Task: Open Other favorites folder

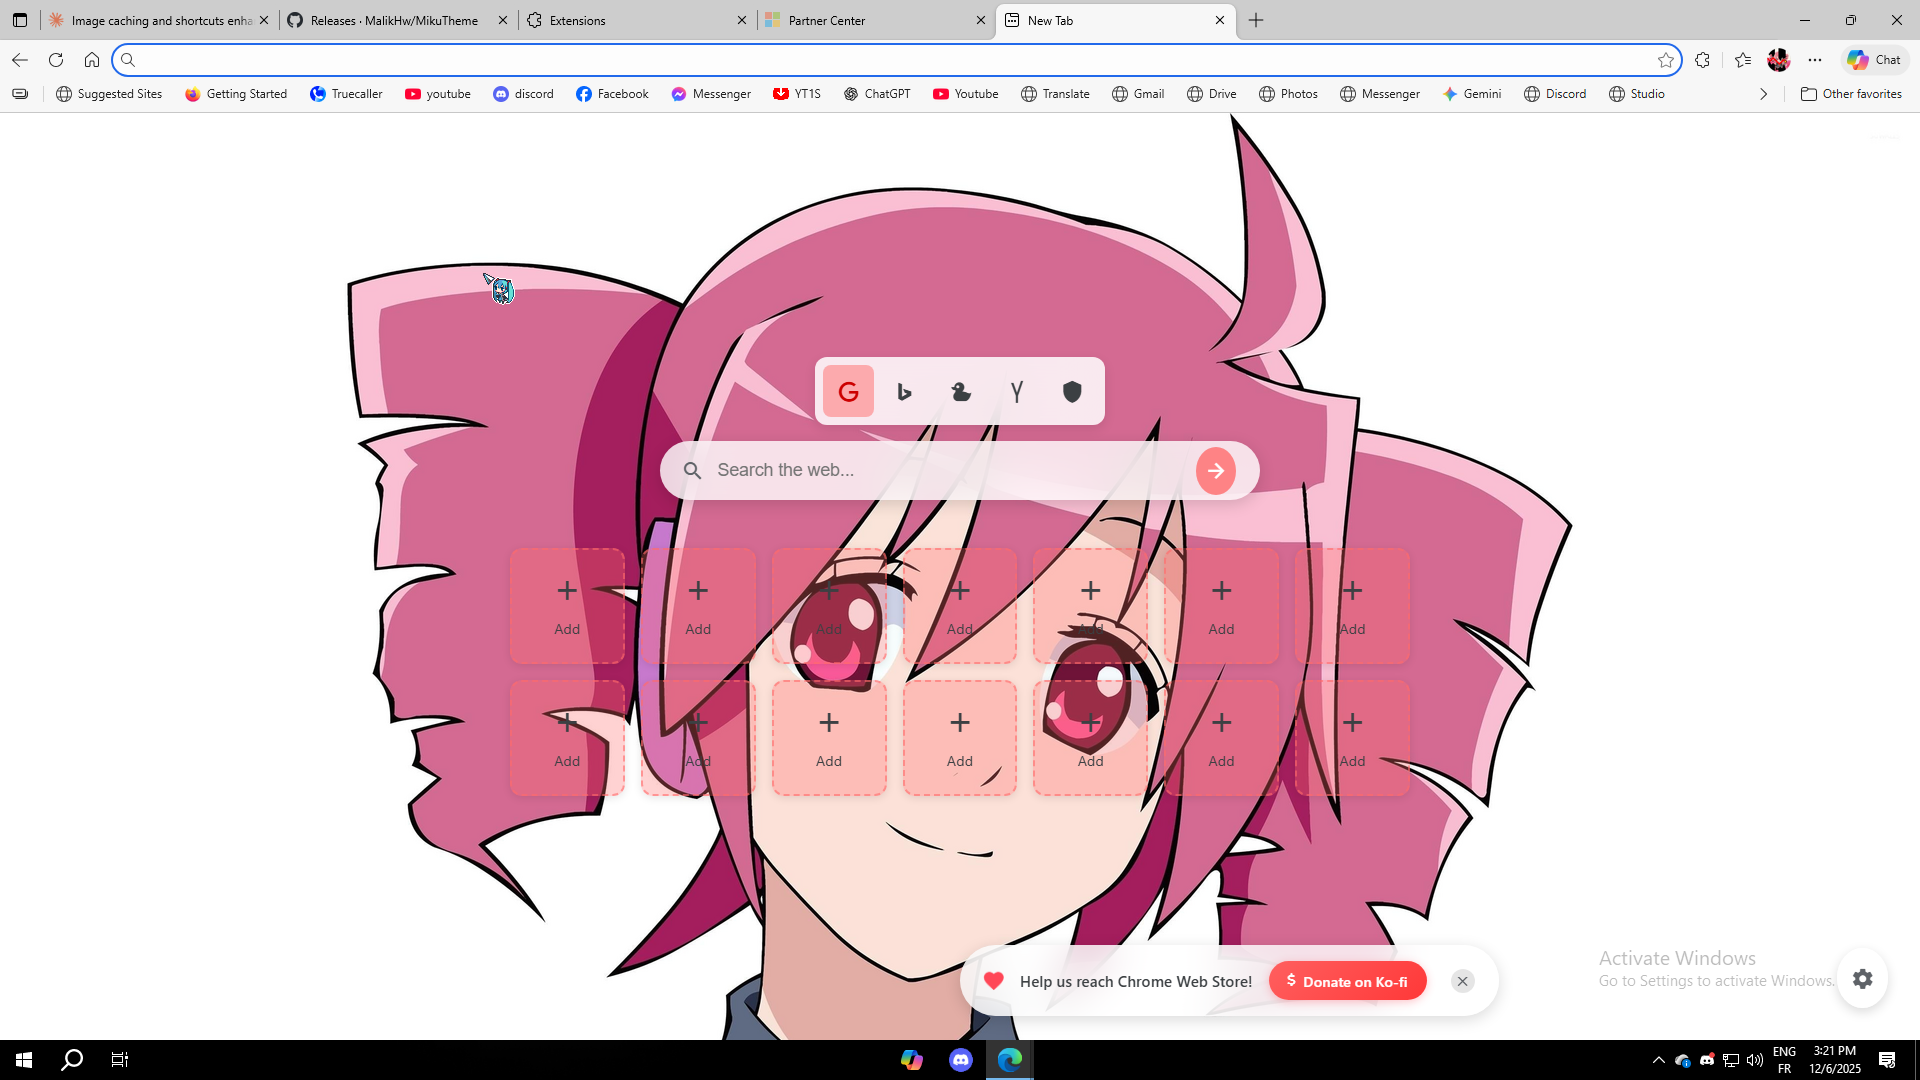Action: tap(1851, 94)
